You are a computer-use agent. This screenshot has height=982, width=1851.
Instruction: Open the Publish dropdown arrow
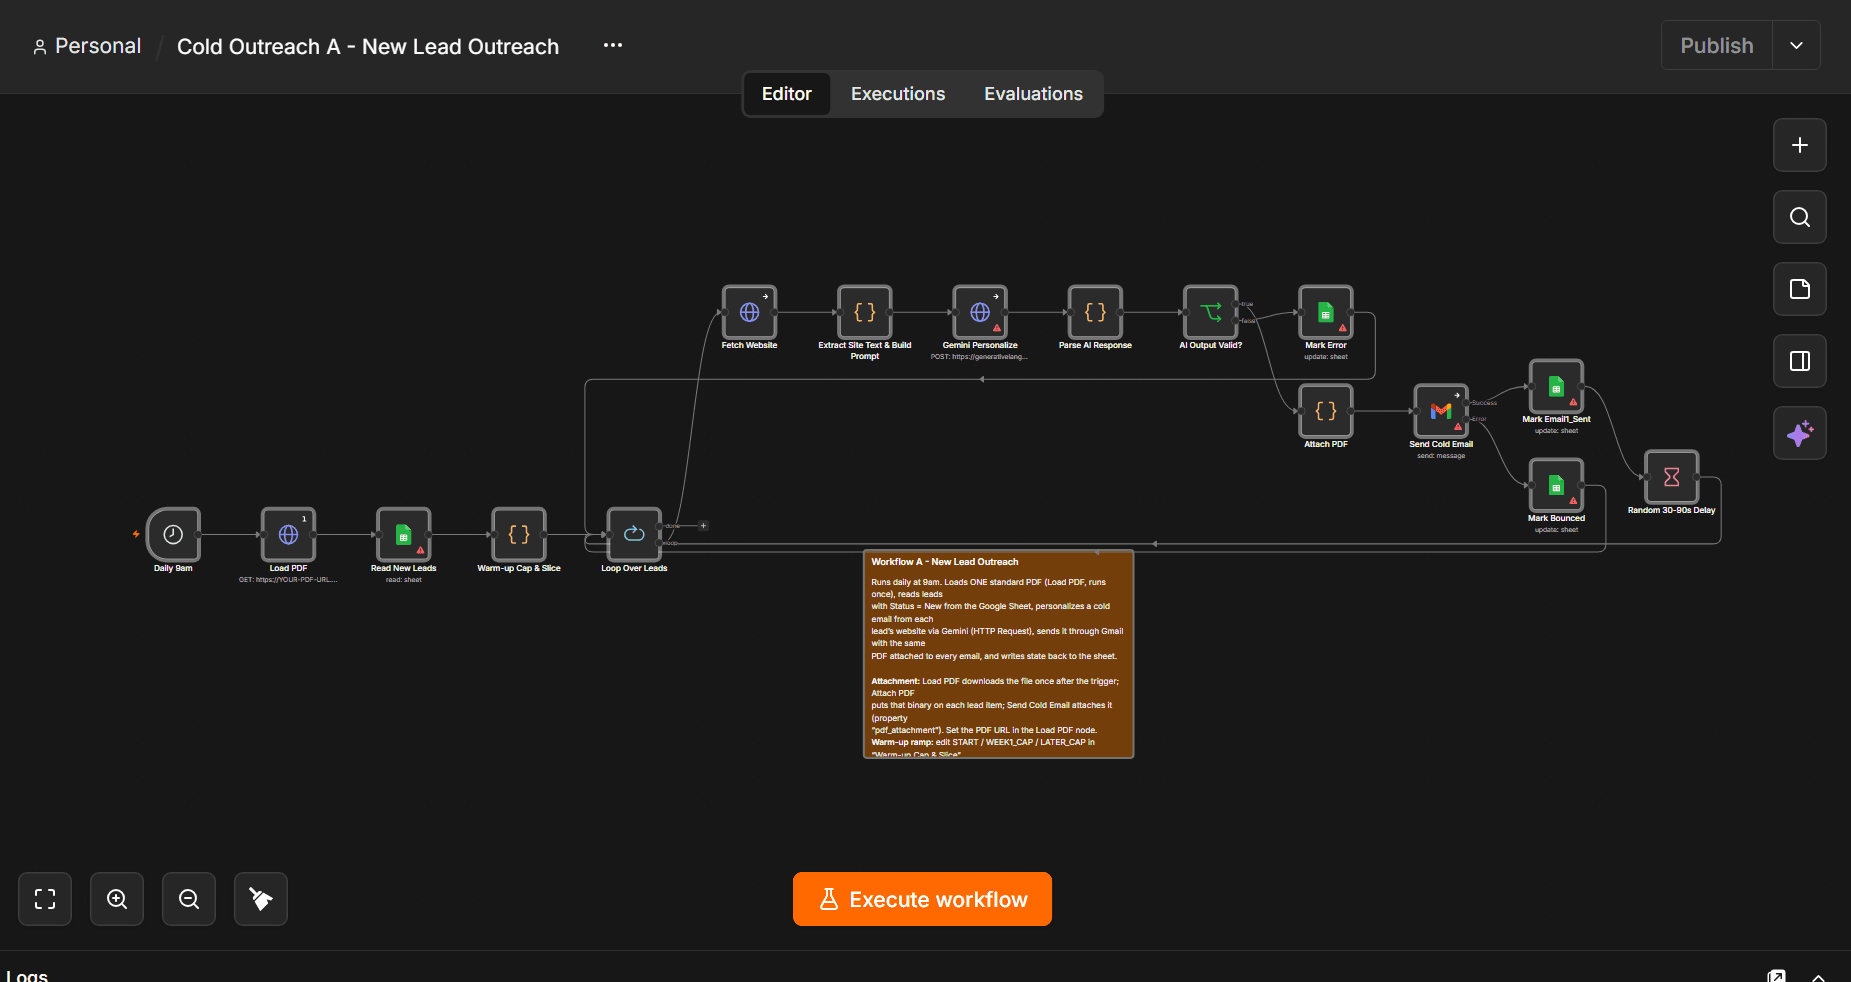pos(1796,46)
